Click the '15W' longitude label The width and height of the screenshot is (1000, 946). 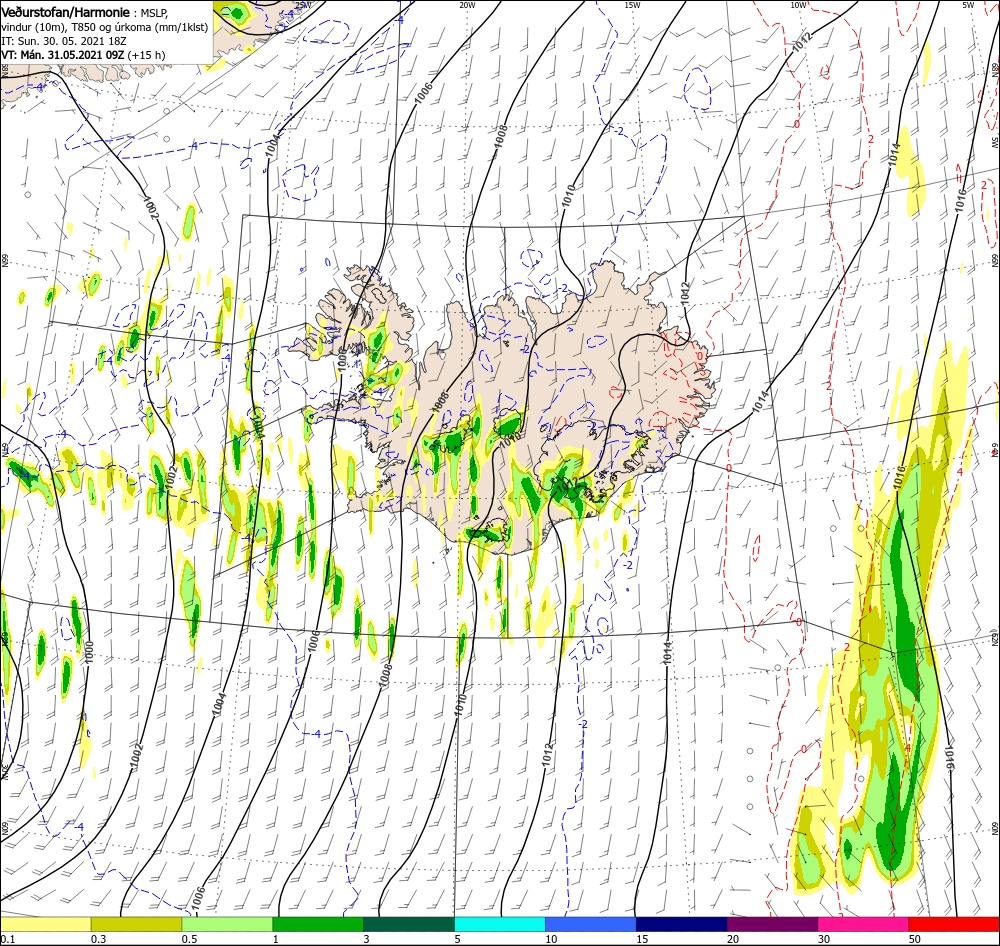(632, 5)
